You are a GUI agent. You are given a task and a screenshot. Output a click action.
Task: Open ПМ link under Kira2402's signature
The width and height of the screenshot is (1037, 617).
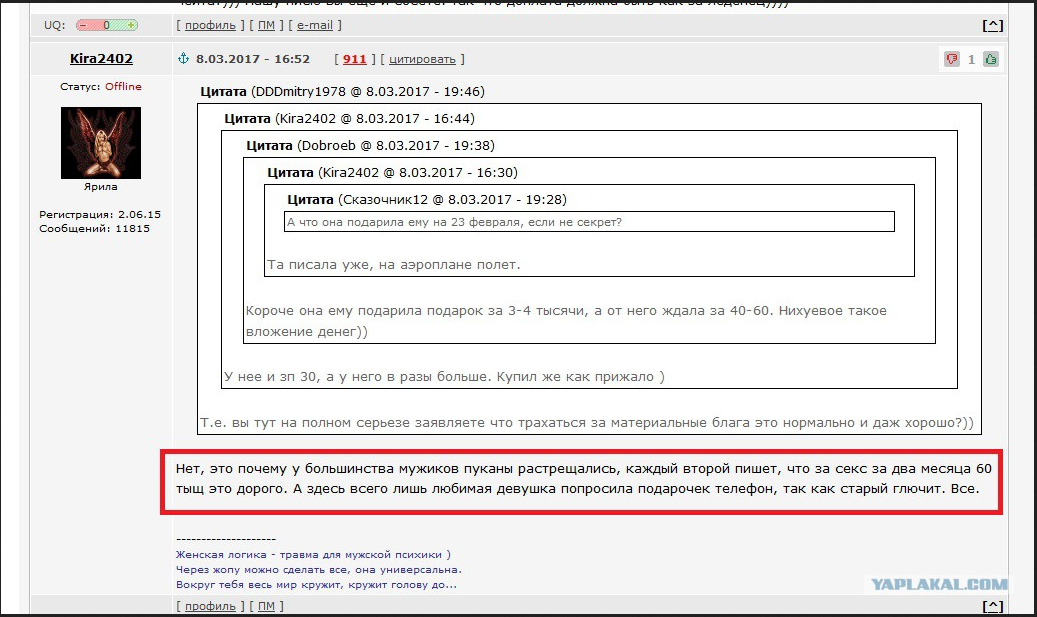[267, 606]
